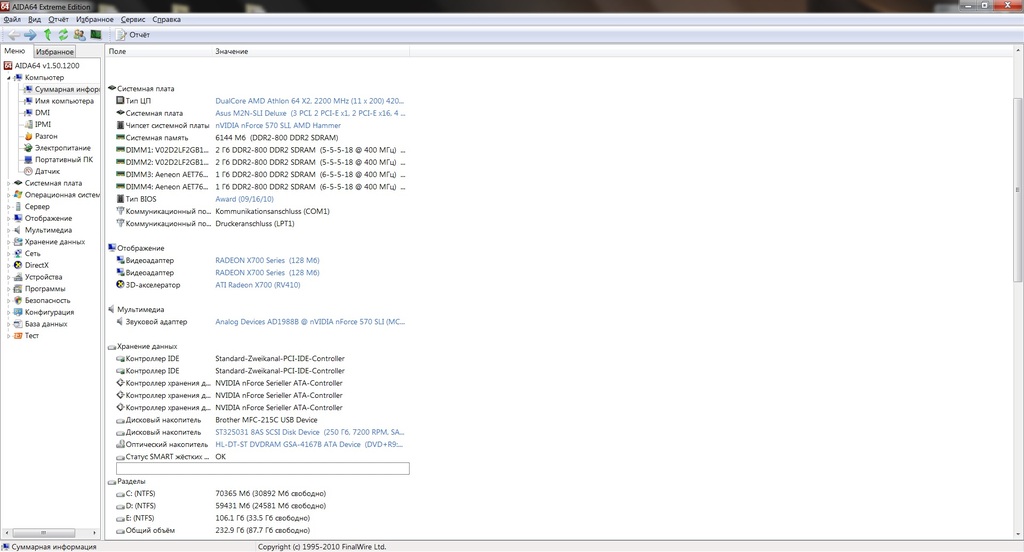Select the Устройства tree icon

pyautogui.click(x=18, y=277)
